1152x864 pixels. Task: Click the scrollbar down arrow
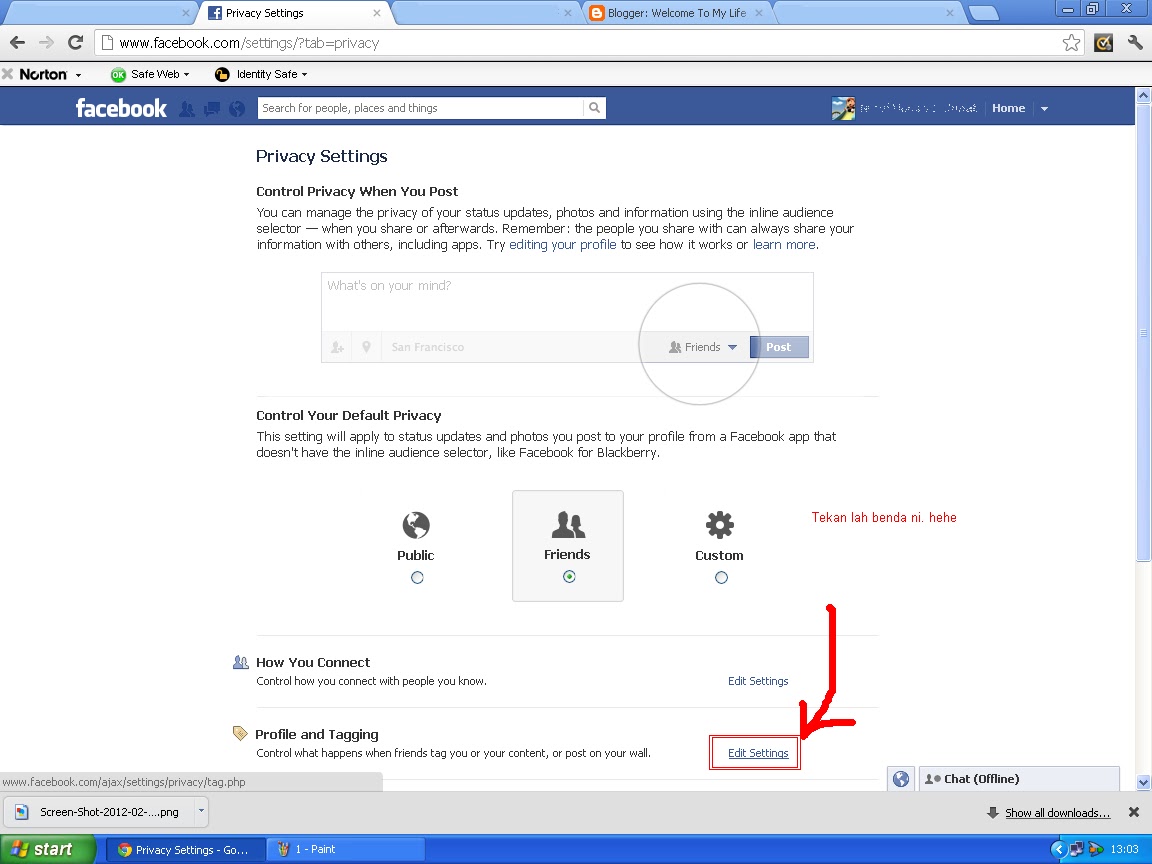click(x=1143, y=782)
